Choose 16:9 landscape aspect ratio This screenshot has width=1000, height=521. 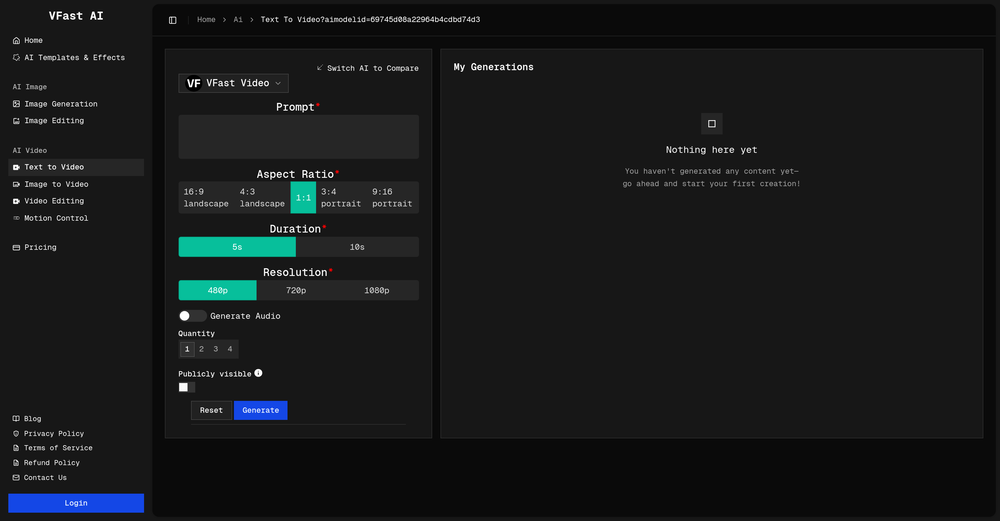[206, 198]
